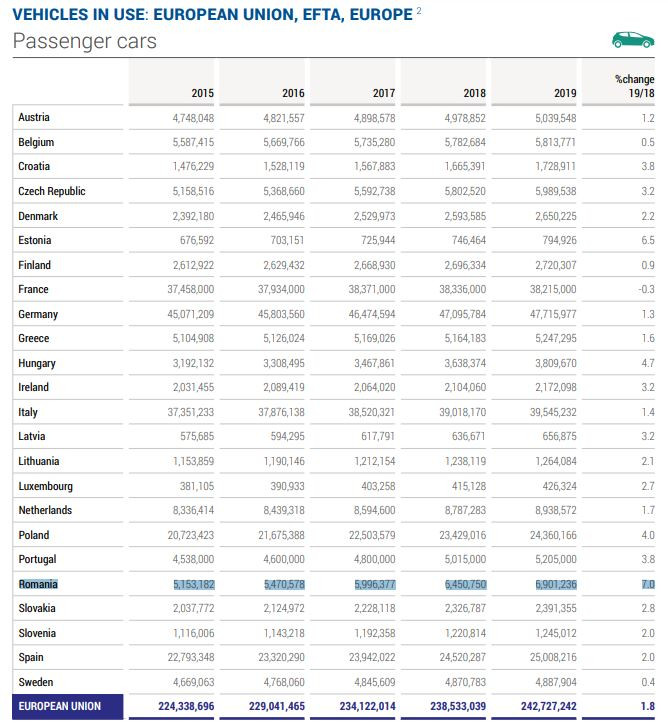This screenshot has height=728, width=668.
Task: Select the Luxembourg row label
Action: [45, 486]
